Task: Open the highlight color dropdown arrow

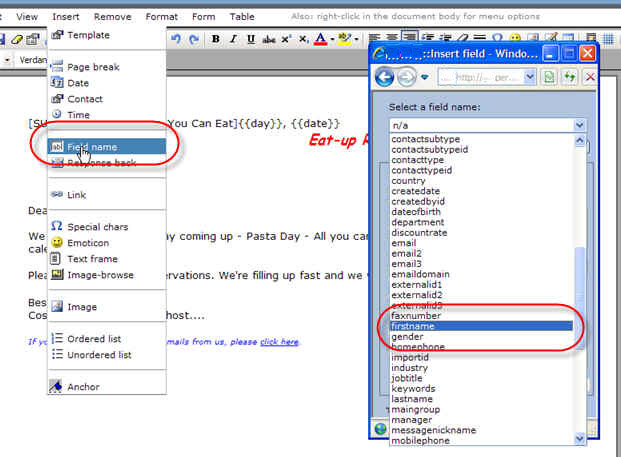Action: pyautogui.click(x=356, y=39)
